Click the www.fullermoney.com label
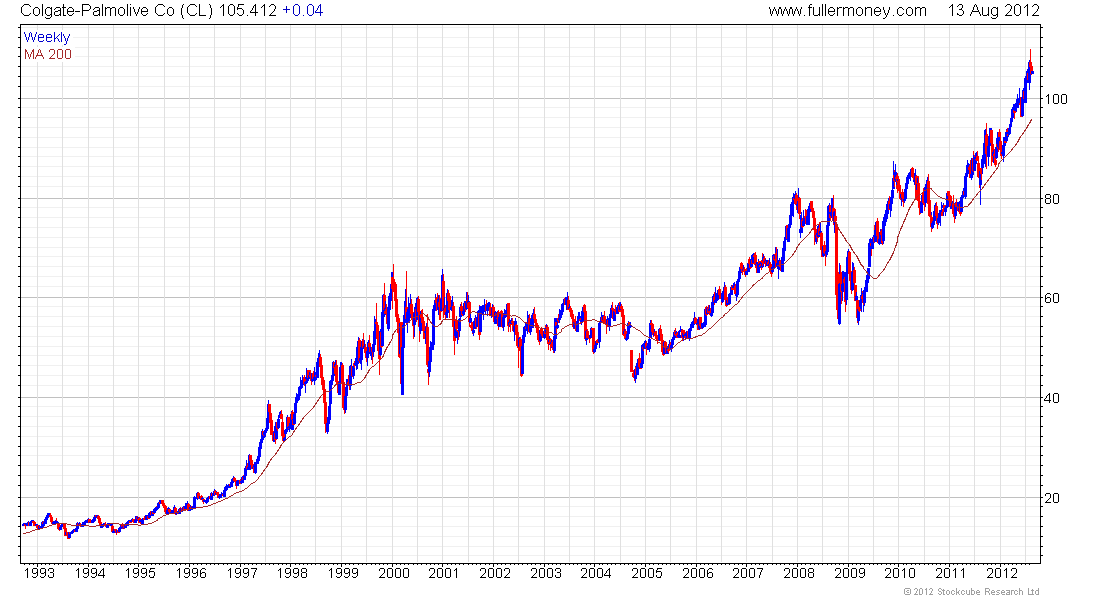Screen dimensions: 1100x600 [x=847, y=11]
